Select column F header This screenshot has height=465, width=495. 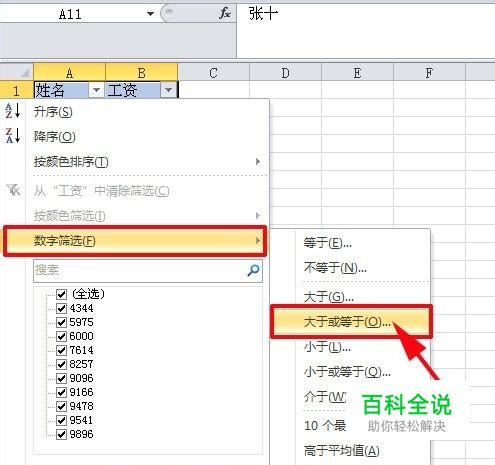click(429, 72)
